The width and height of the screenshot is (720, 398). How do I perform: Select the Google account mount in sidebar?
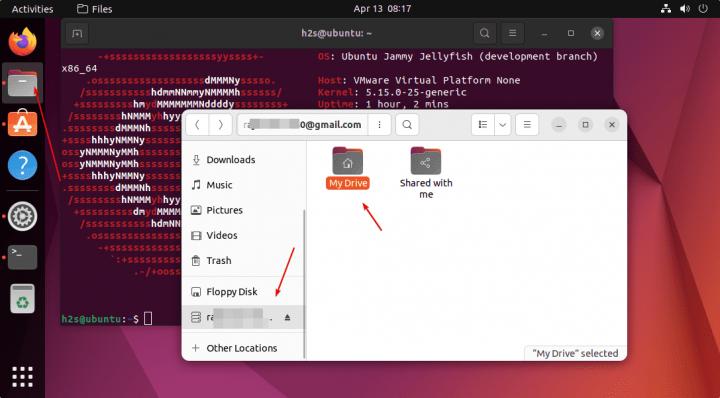[x=243, y=317]
